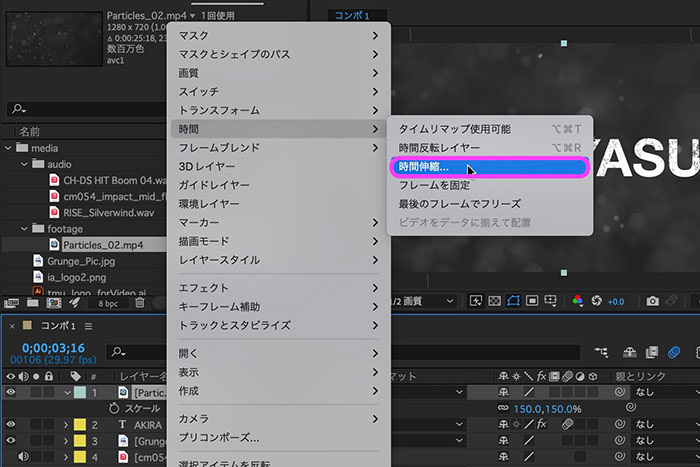The height and width of the screenshot is (467, 700).
Task: Toggle mask and shape path visibility icon
Action: [513, 301]
